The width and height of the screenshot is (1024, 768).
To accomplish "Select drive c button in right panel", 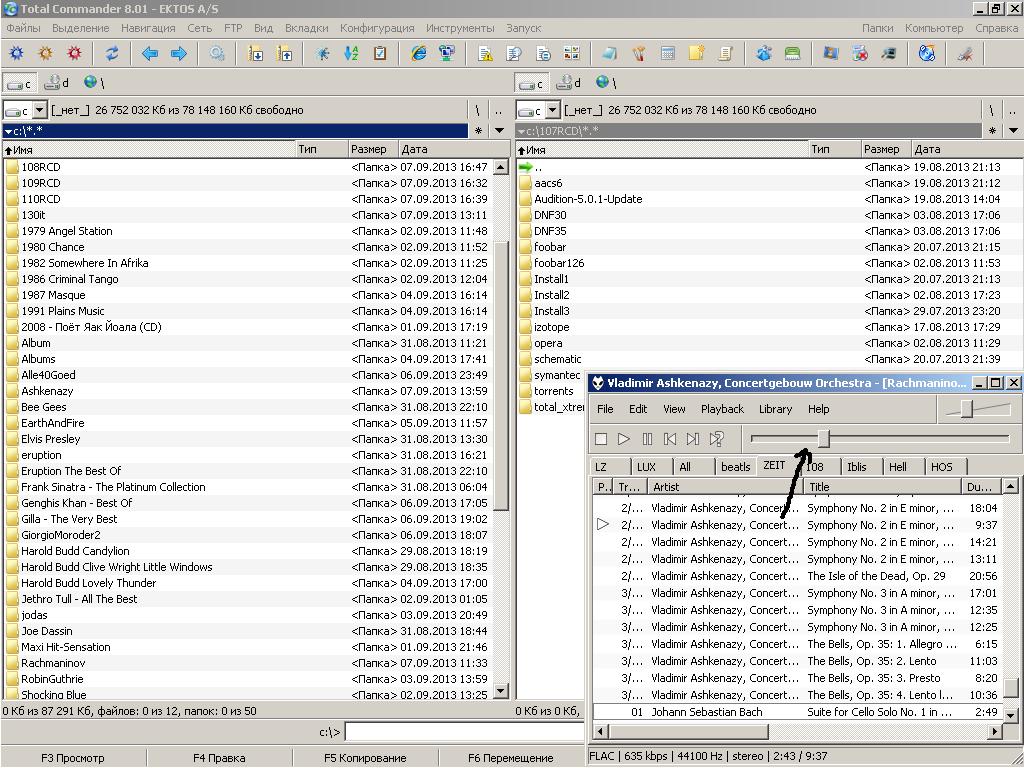I will tap(531, 83).
